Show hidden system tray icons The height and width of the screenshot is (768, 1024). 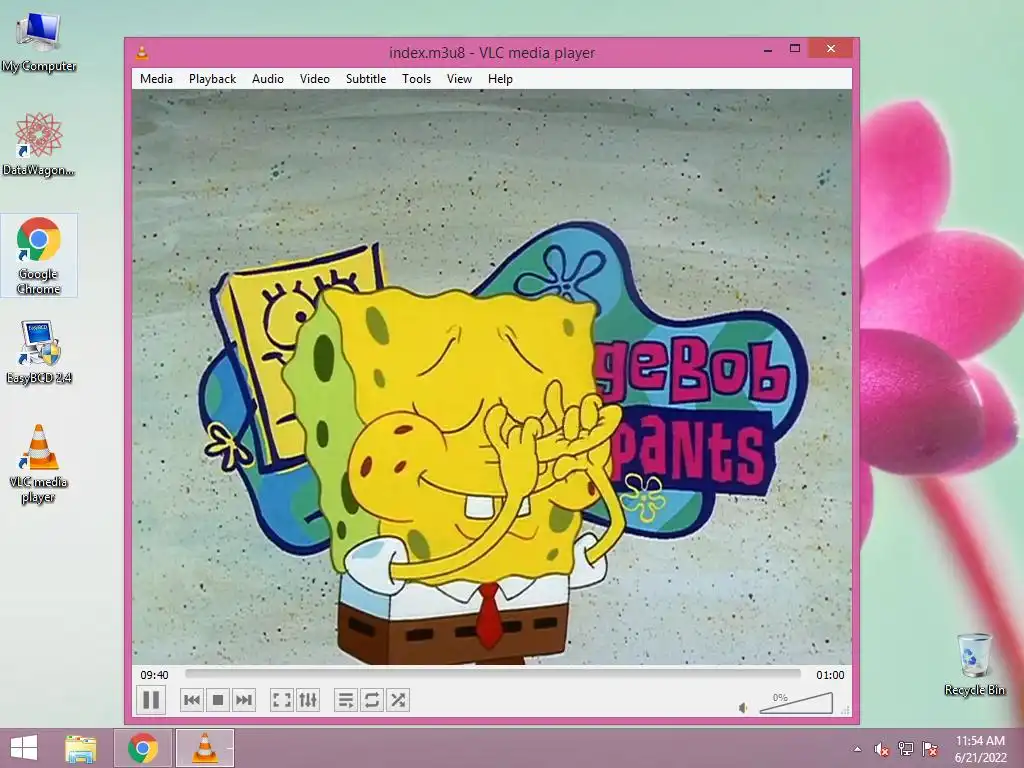857,749
